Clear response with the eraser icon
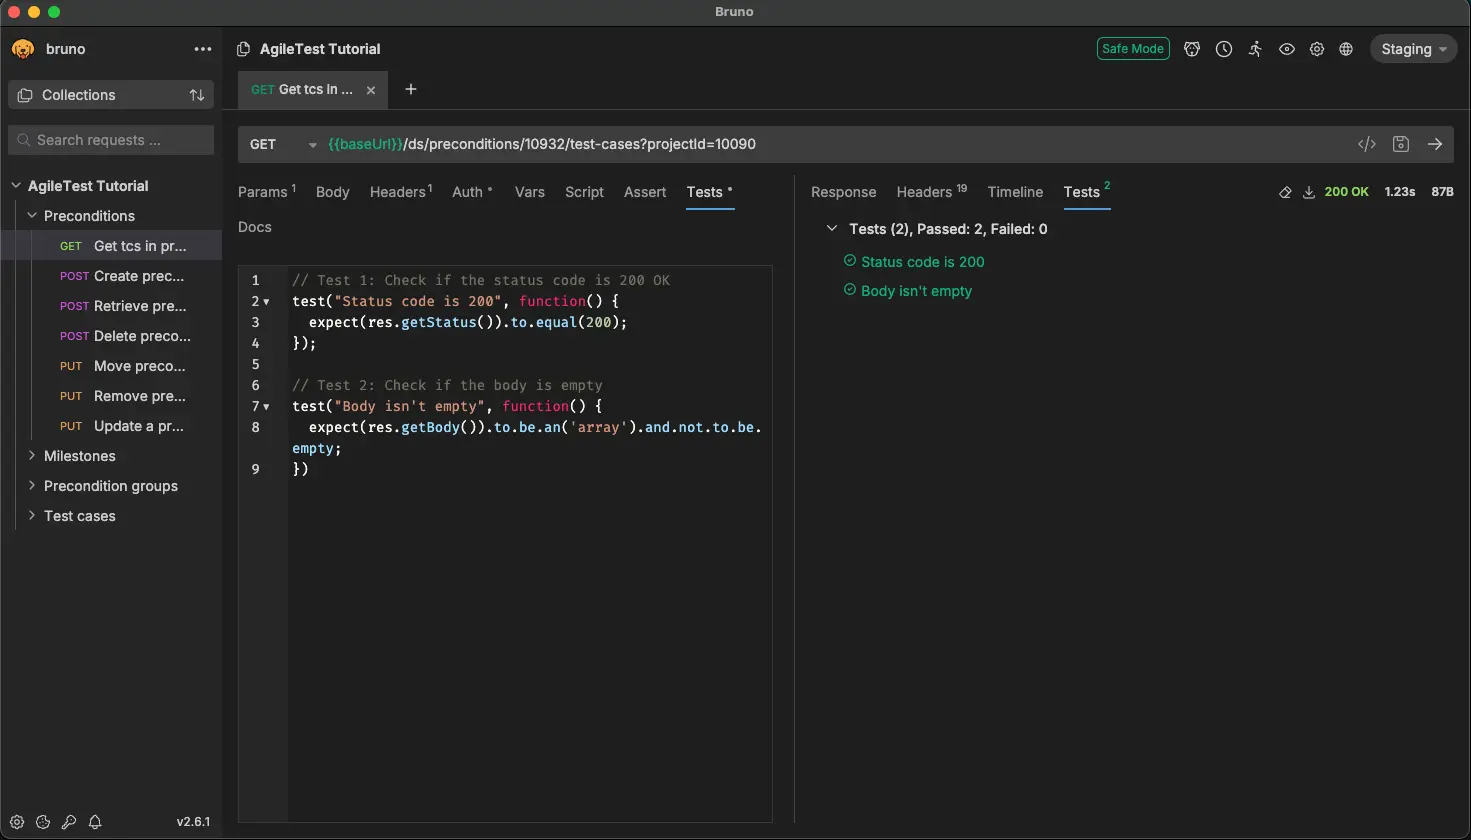Screen dimensions: 1471x840 click(x=1285, y=192)
